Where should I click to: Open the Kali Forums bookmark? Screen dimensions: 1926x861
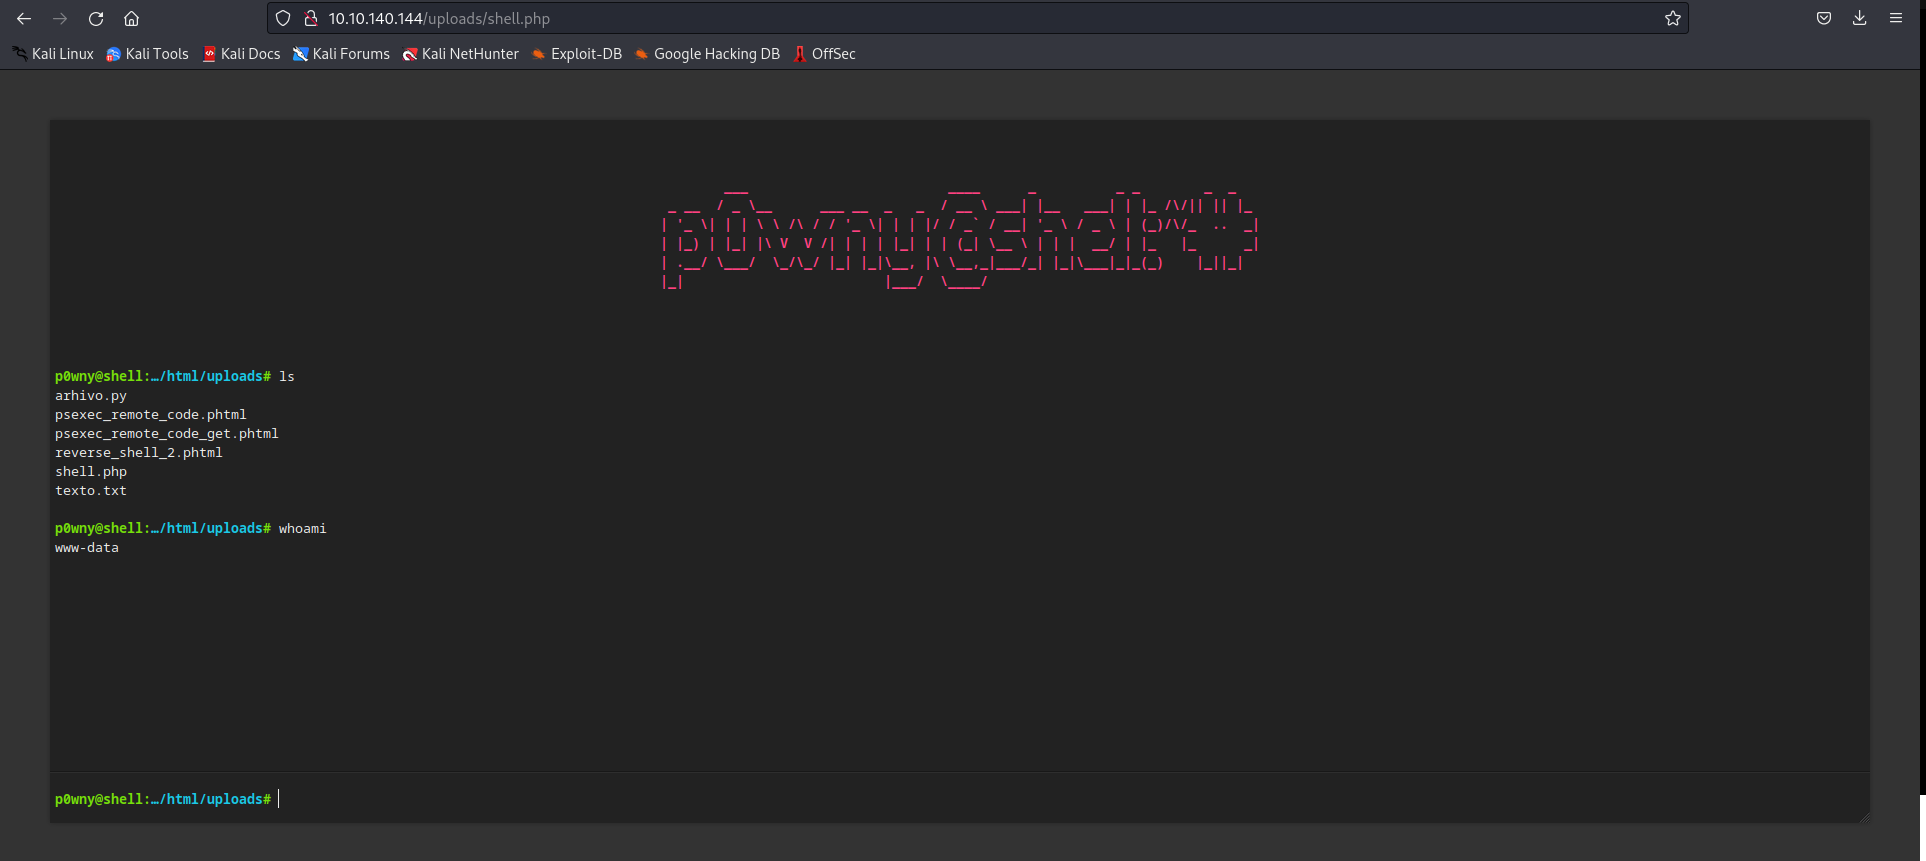point(341,54)
